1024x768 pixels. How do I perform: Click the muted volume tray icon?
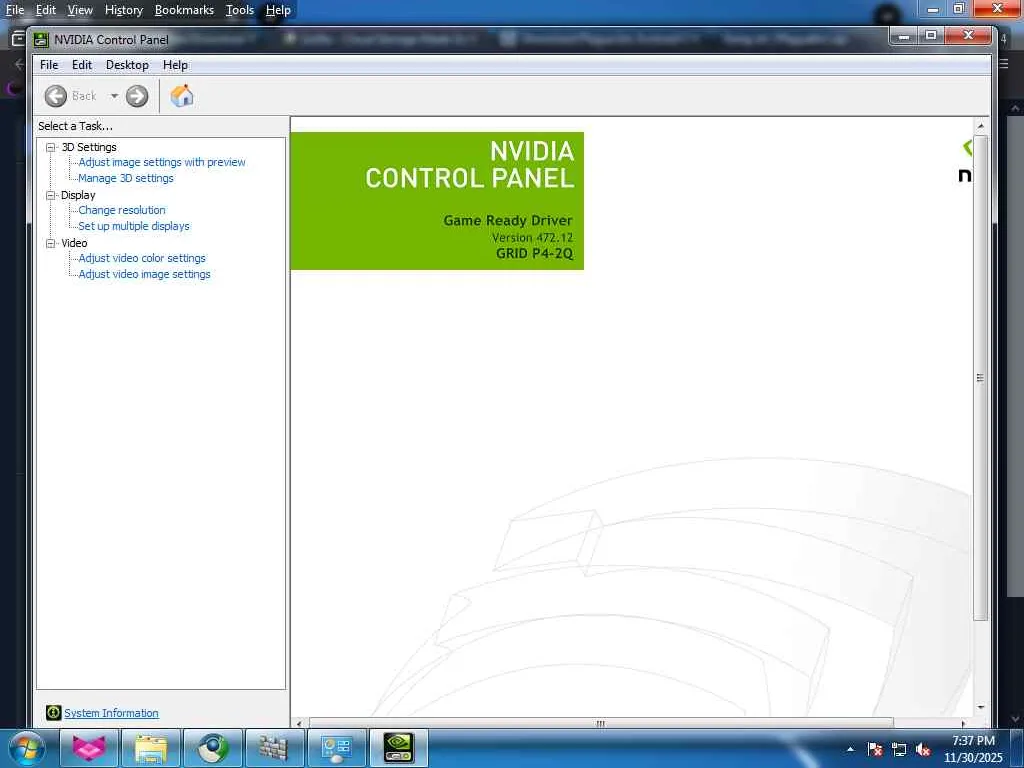pyautogui.click(x=923, y=750)
